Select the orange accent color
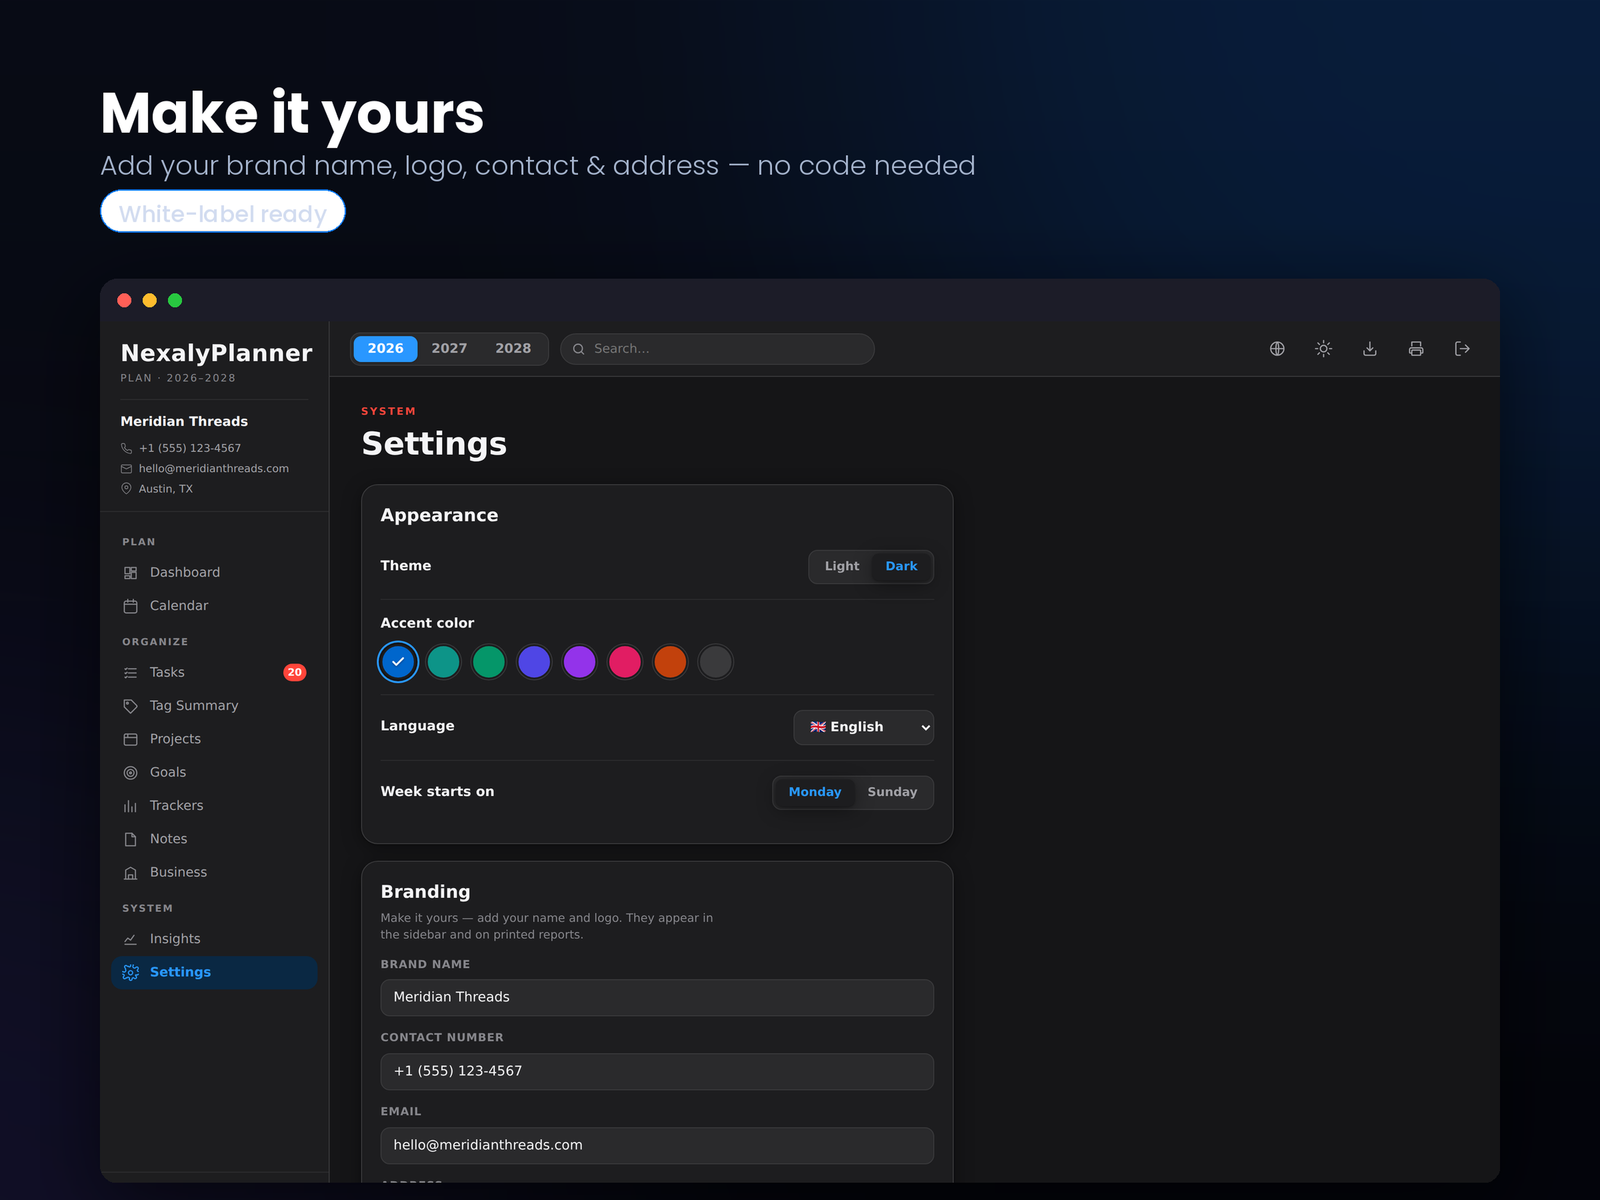This screenshot has height=1200, width=1600. (670, 662)
